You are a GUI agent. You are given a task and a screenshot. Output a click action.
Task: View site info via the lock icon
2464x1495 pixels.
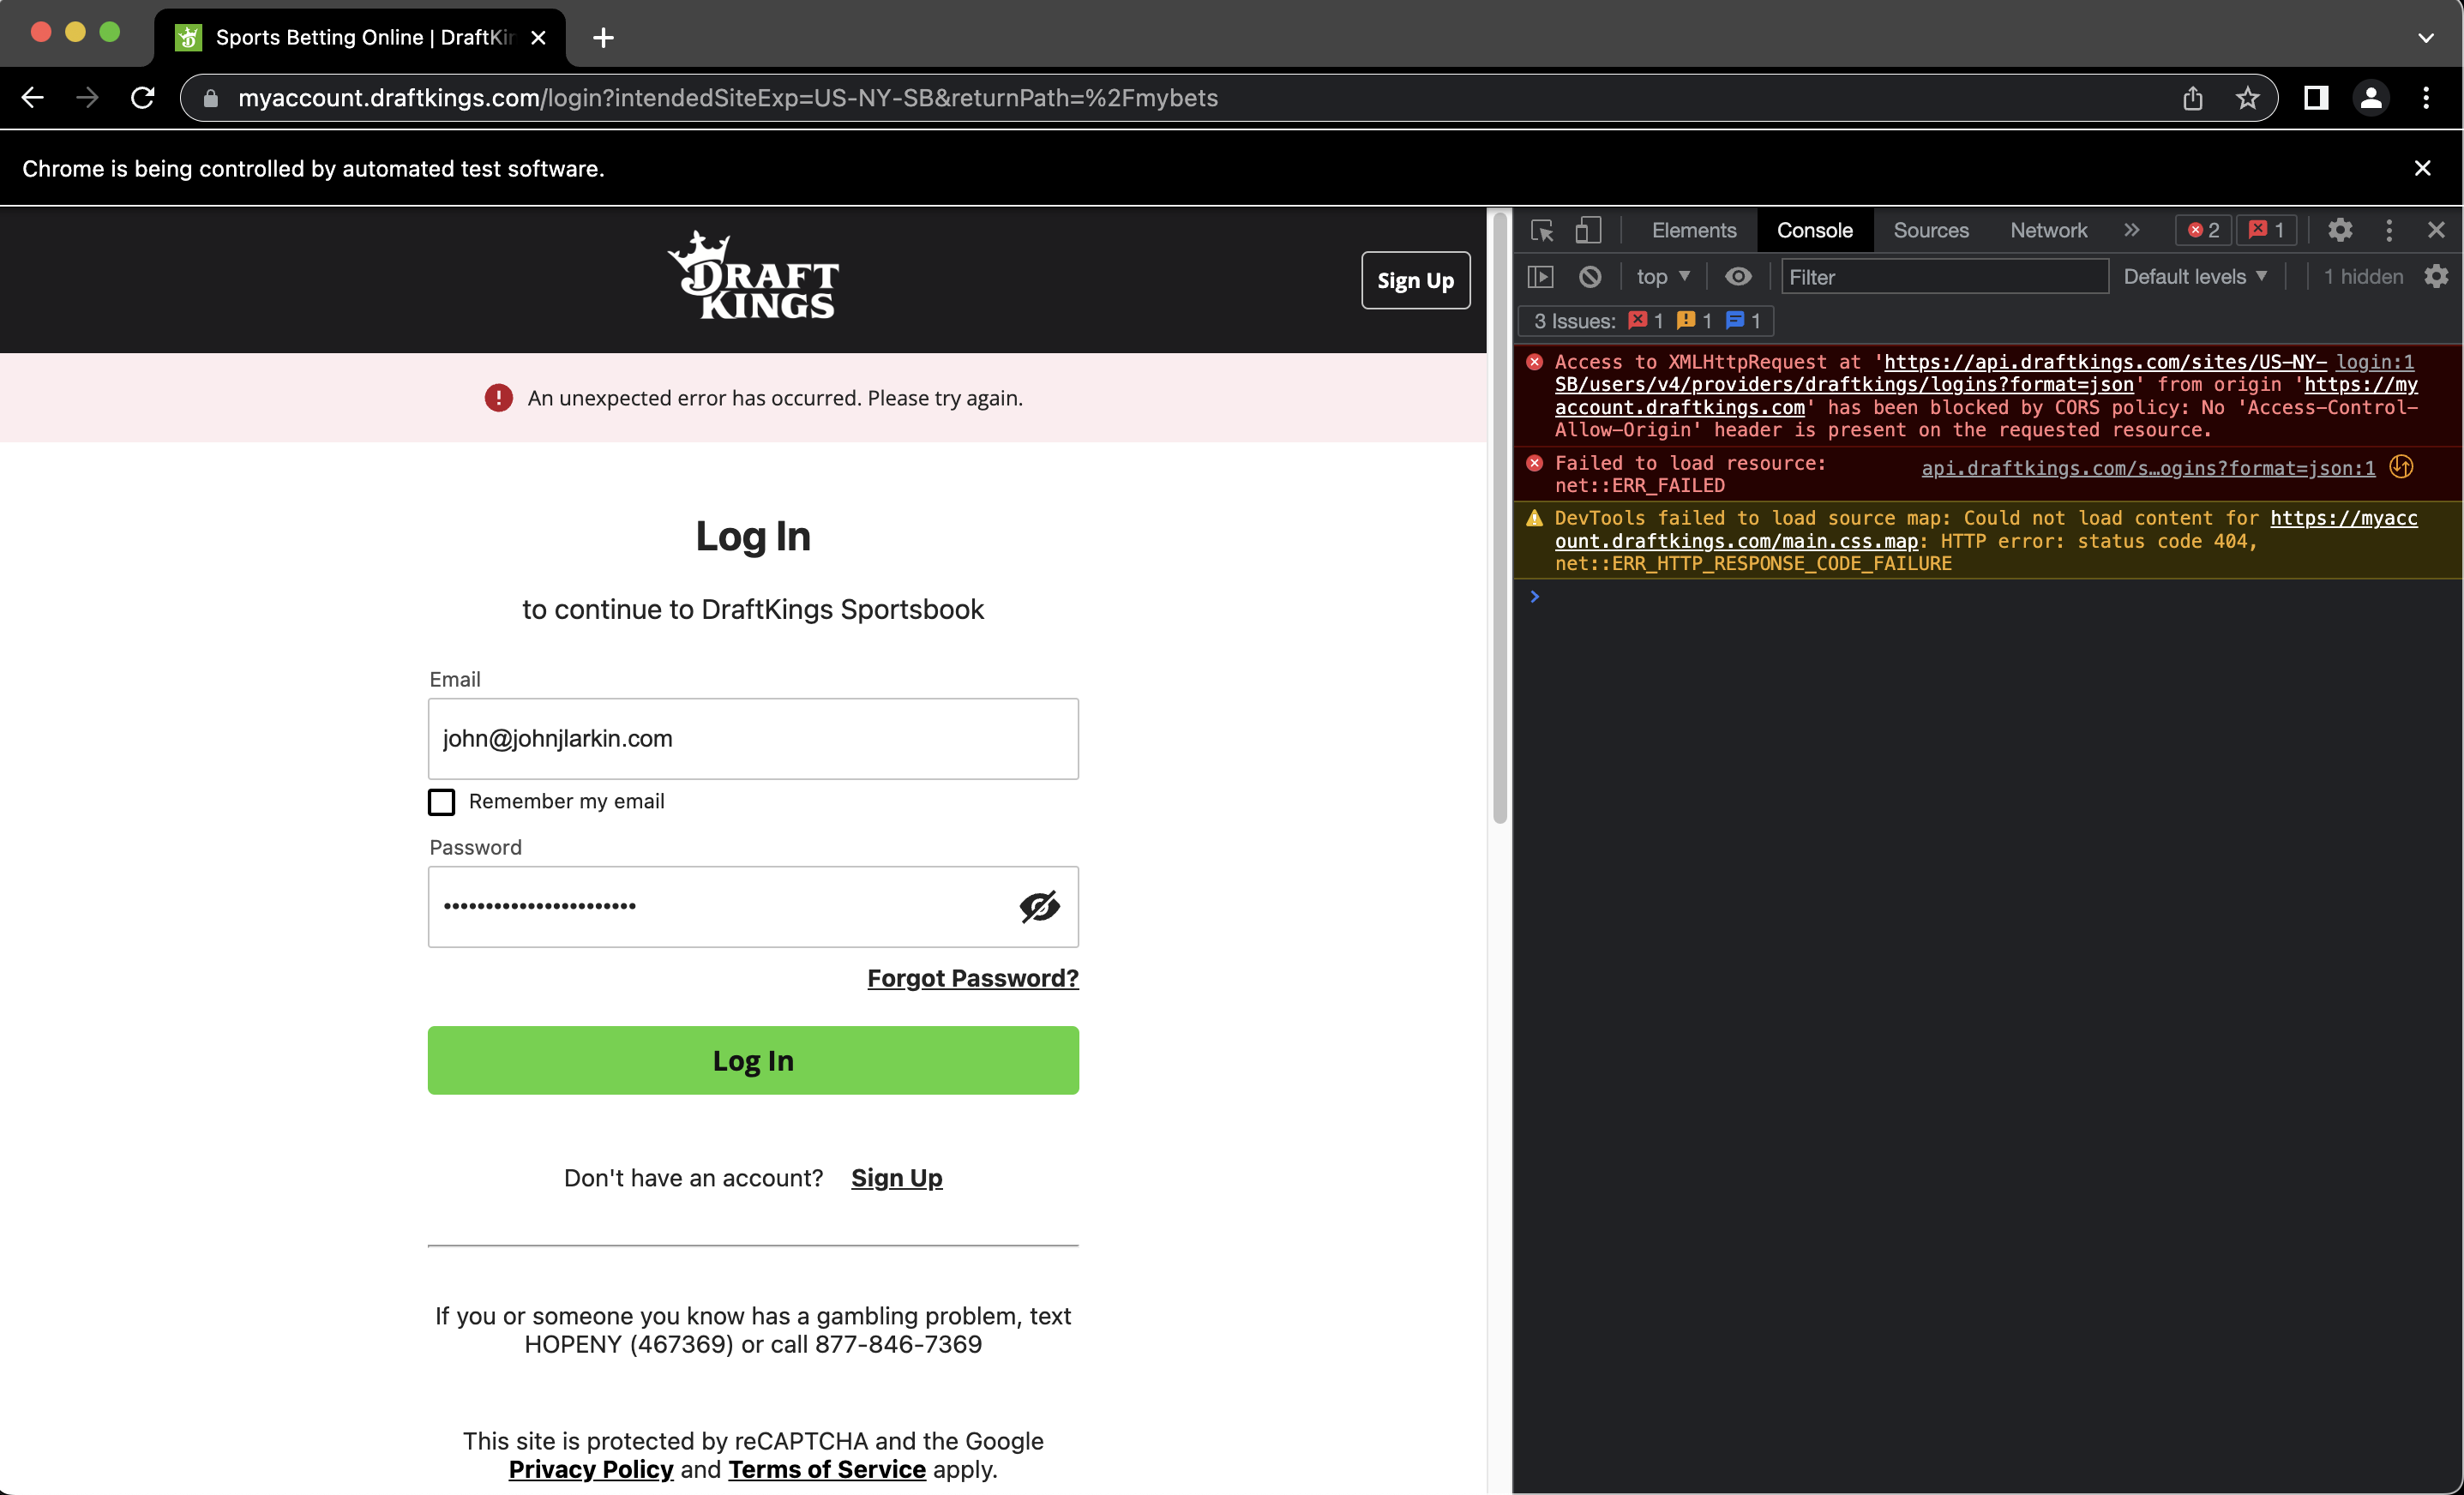coord(210,98)
